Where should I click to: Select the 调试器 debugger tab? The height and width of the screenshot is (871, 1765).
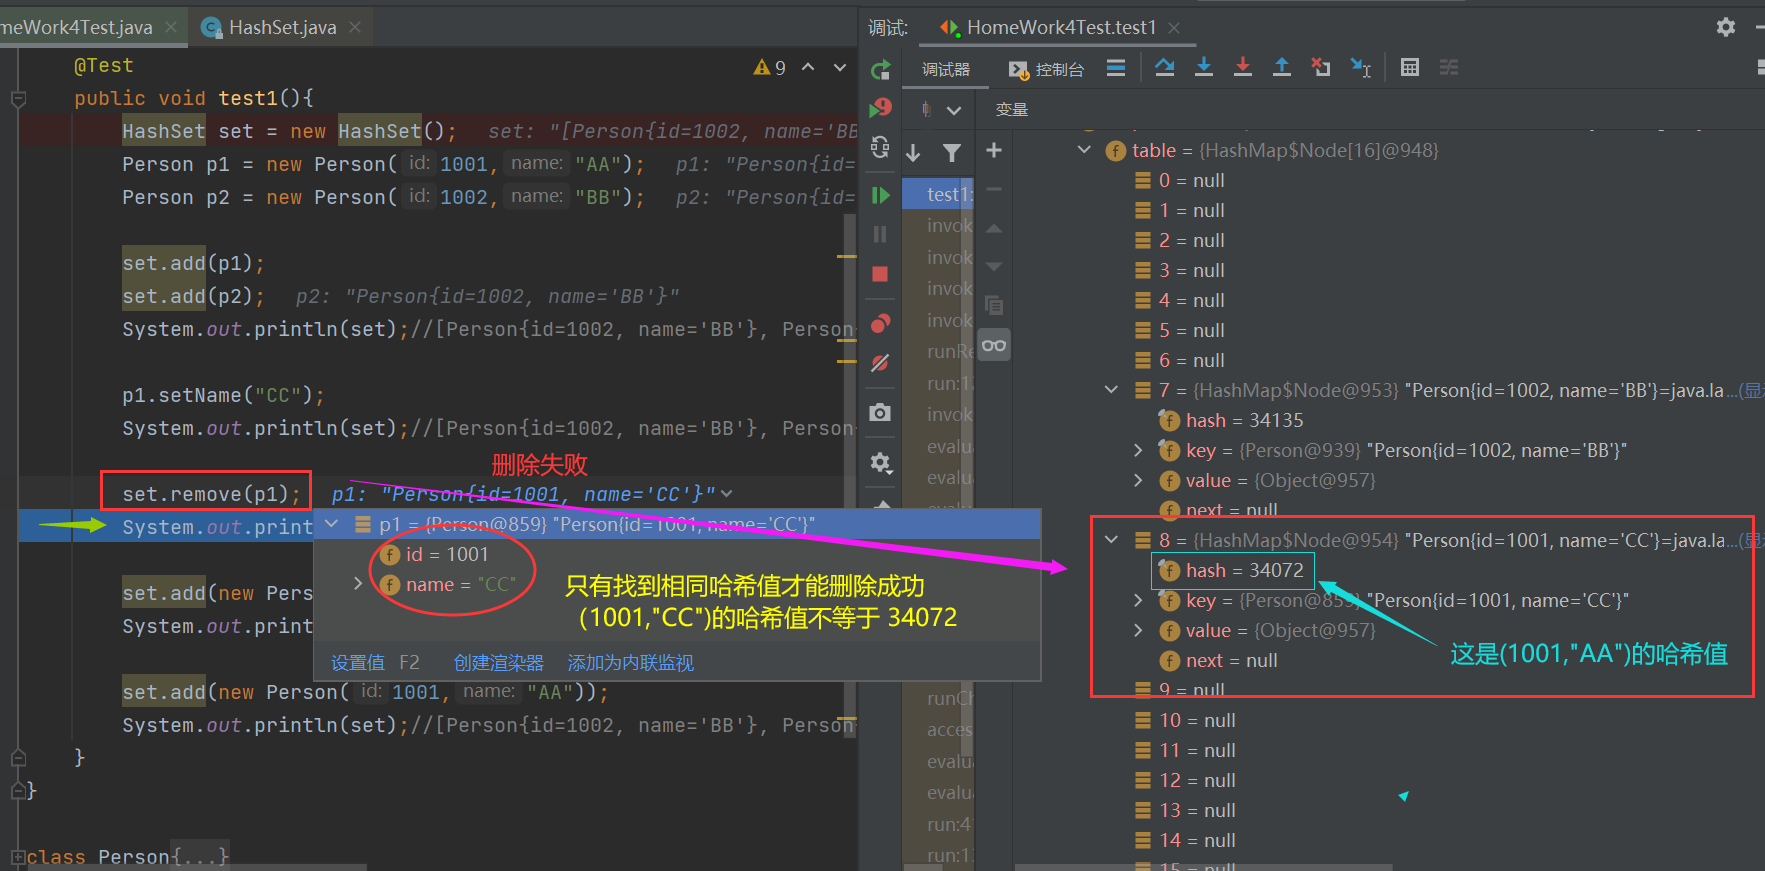(946, 69)
